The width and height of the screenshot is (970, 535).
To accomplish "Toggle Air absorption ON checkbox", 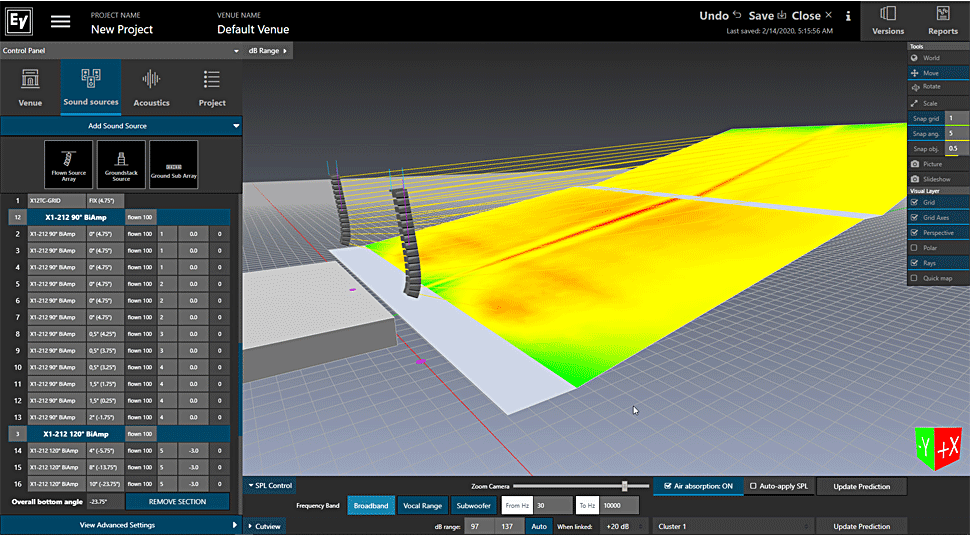I will (667, 486).
